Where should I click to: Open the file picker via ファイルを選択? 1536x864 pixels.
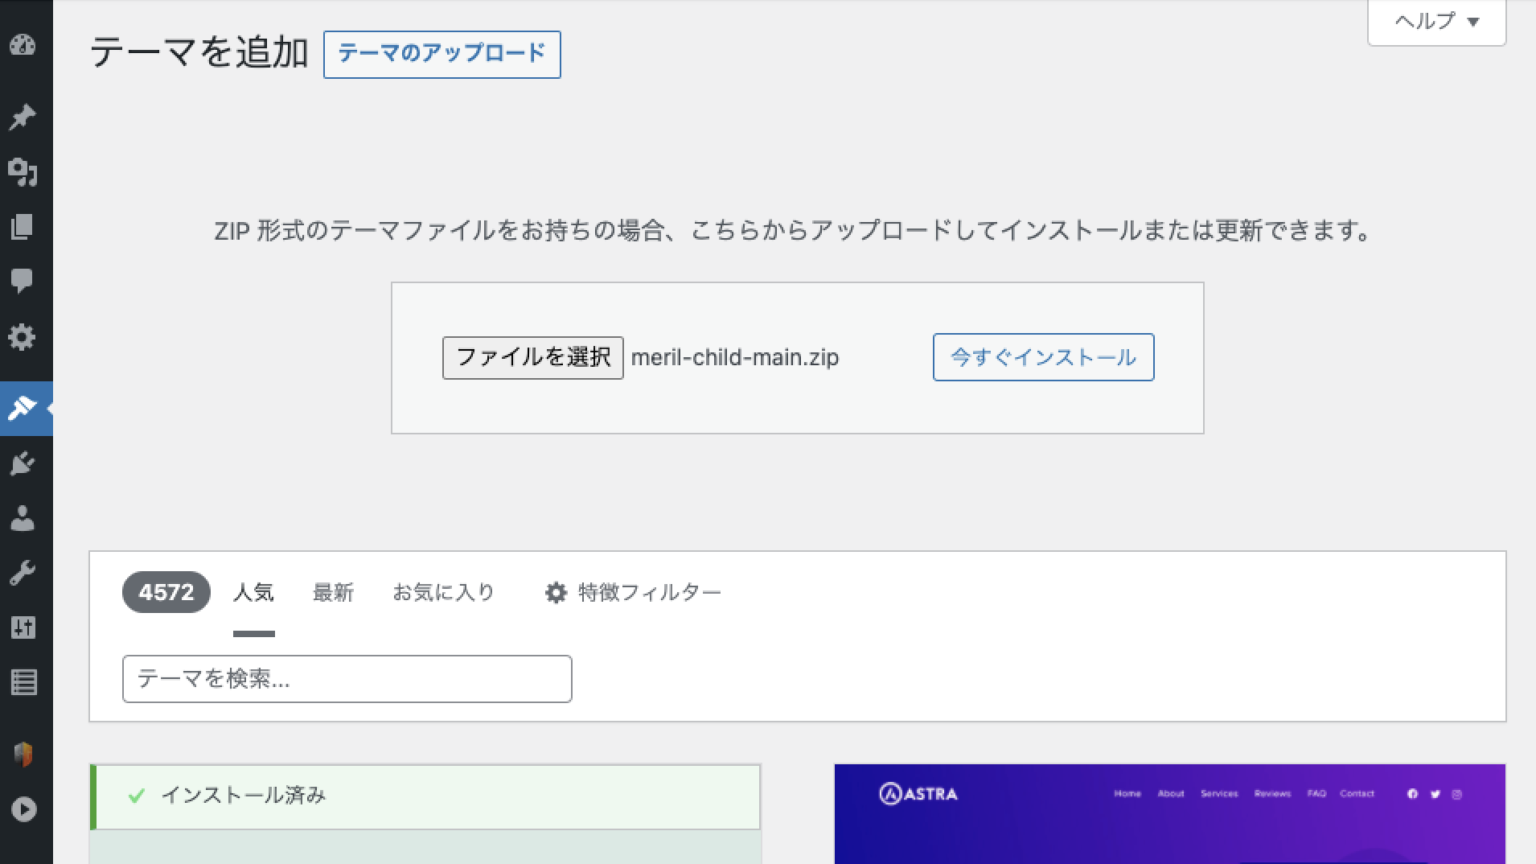(532, 357)
